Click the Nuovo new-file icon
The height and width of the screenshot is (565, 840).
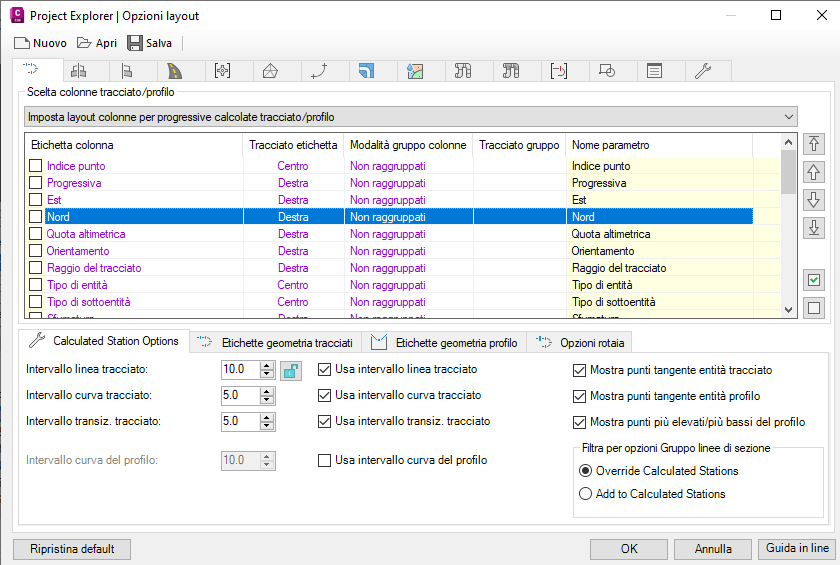click(21, 43)
